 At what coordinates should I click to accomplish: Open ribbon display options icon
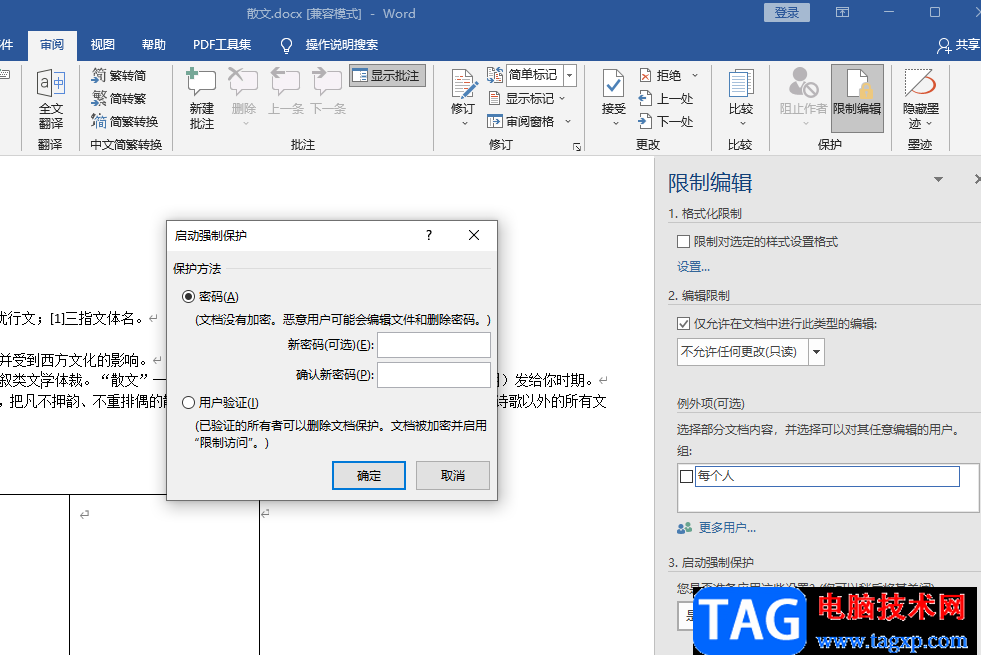[843, 13]
